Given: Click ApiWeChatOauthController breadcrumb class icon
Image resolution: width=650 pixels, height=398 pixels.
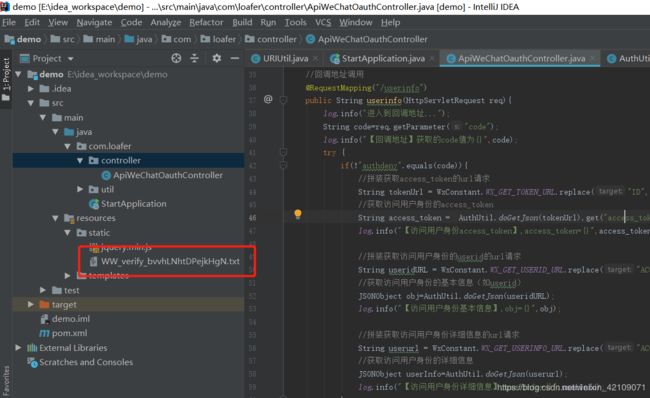Looking at the screenshot, I should pyautogui.click(x=310, y=39).
